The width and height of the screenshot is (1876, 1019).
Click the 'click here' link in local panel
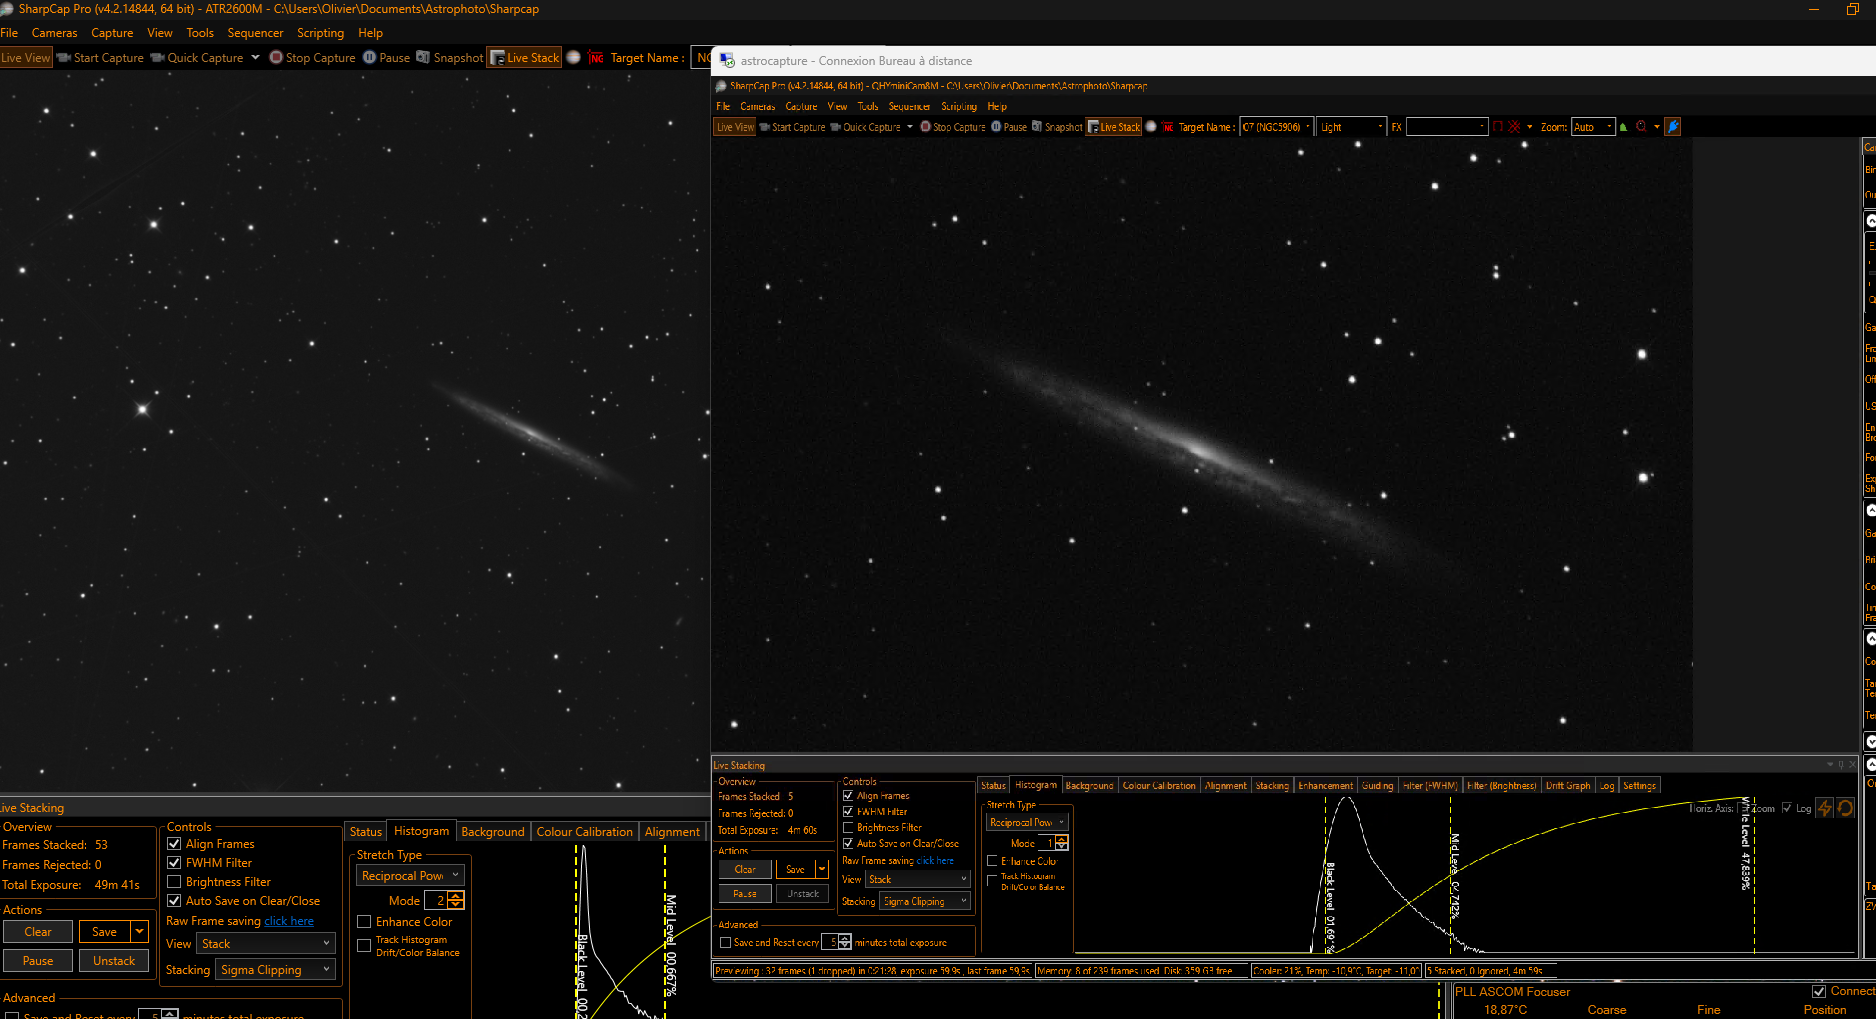(x=289, y=921)
